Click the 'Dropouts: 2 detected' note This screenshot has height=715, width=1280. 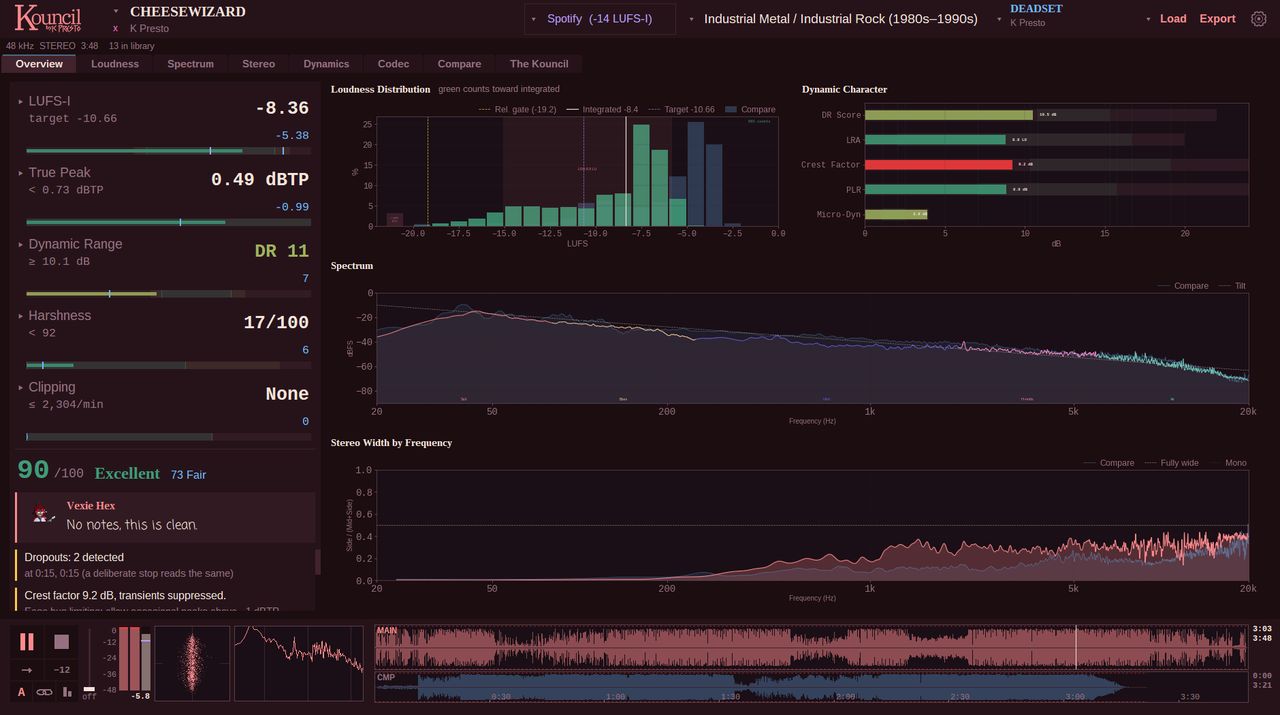[x=74, y=557]
